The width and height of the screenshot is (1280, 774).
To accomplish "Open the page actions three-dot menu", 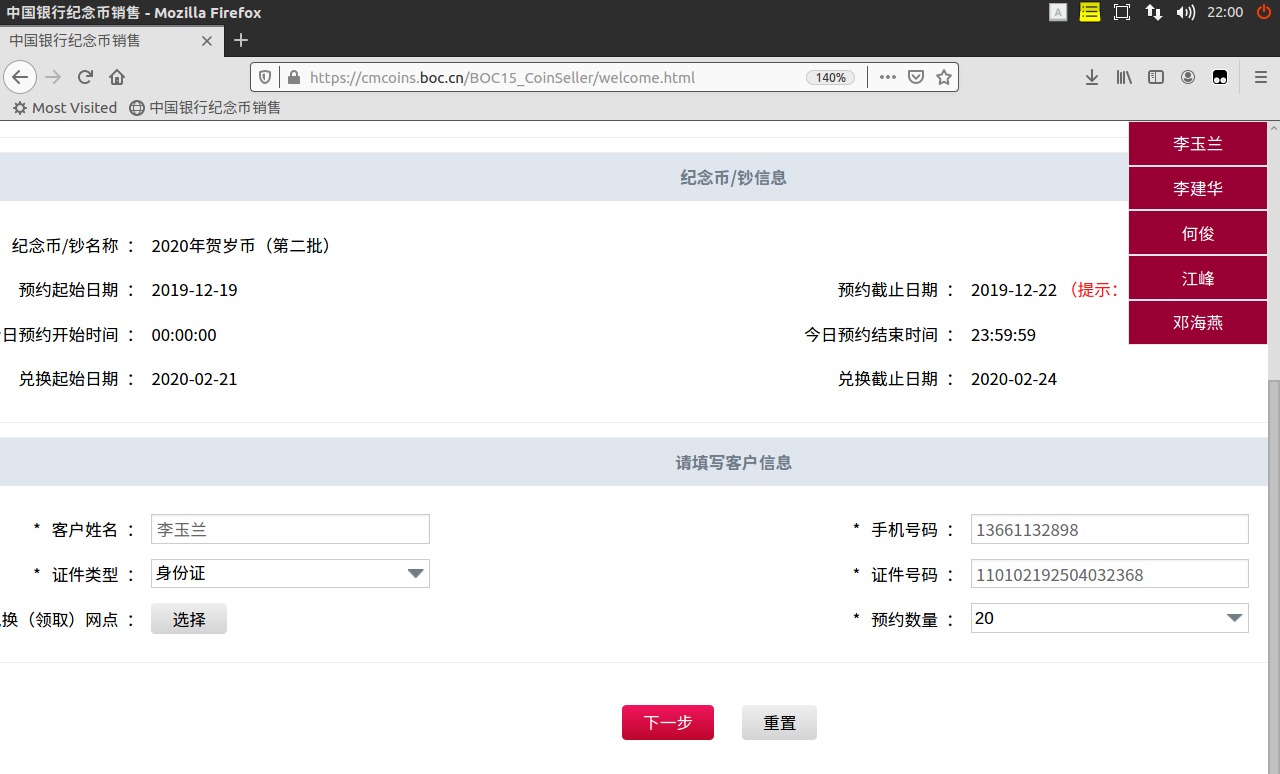I will pos(887,77).
